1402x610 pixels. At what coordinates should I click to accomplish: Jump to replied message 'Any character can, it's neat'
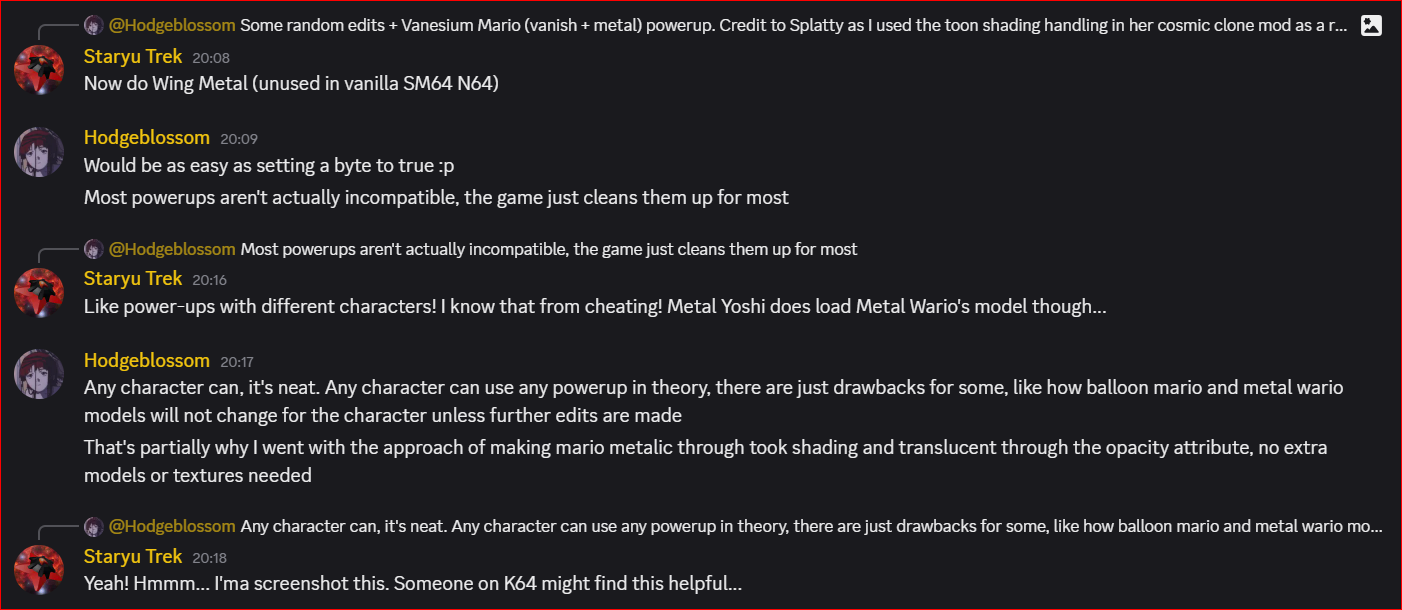click(810, 526)
